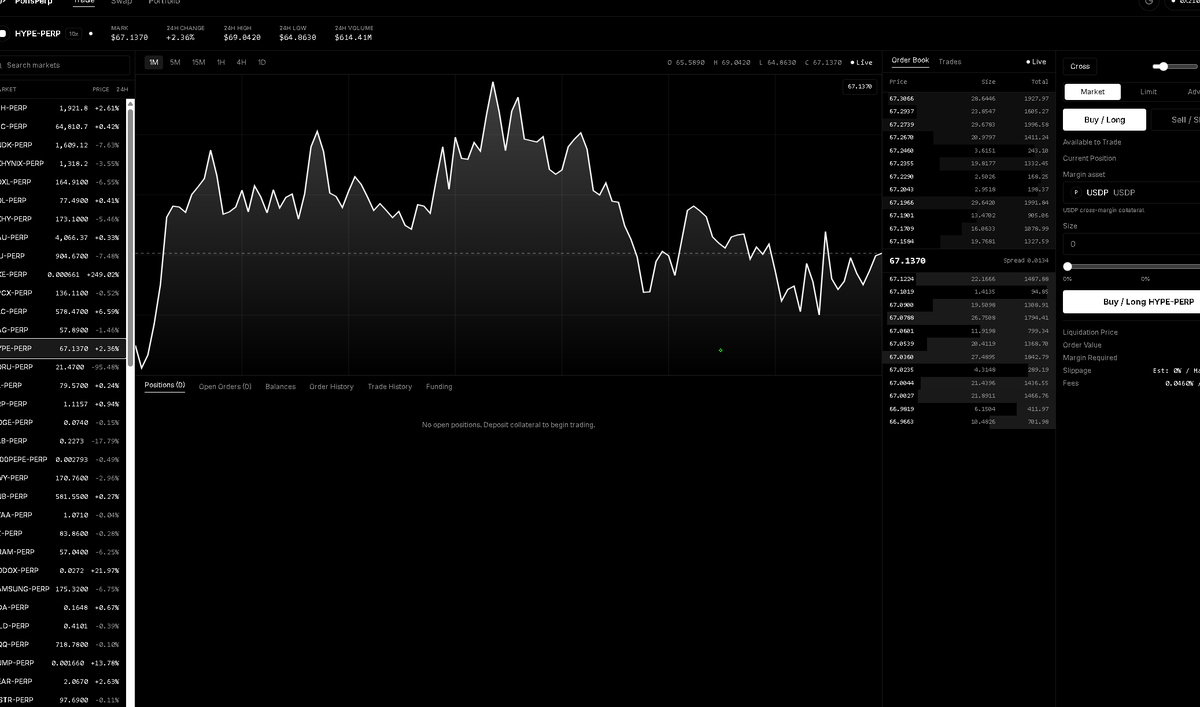Choose the Buy / Long side
Image resolution: width=1200 pixels, height=707 pixels.
[1104, 120]
